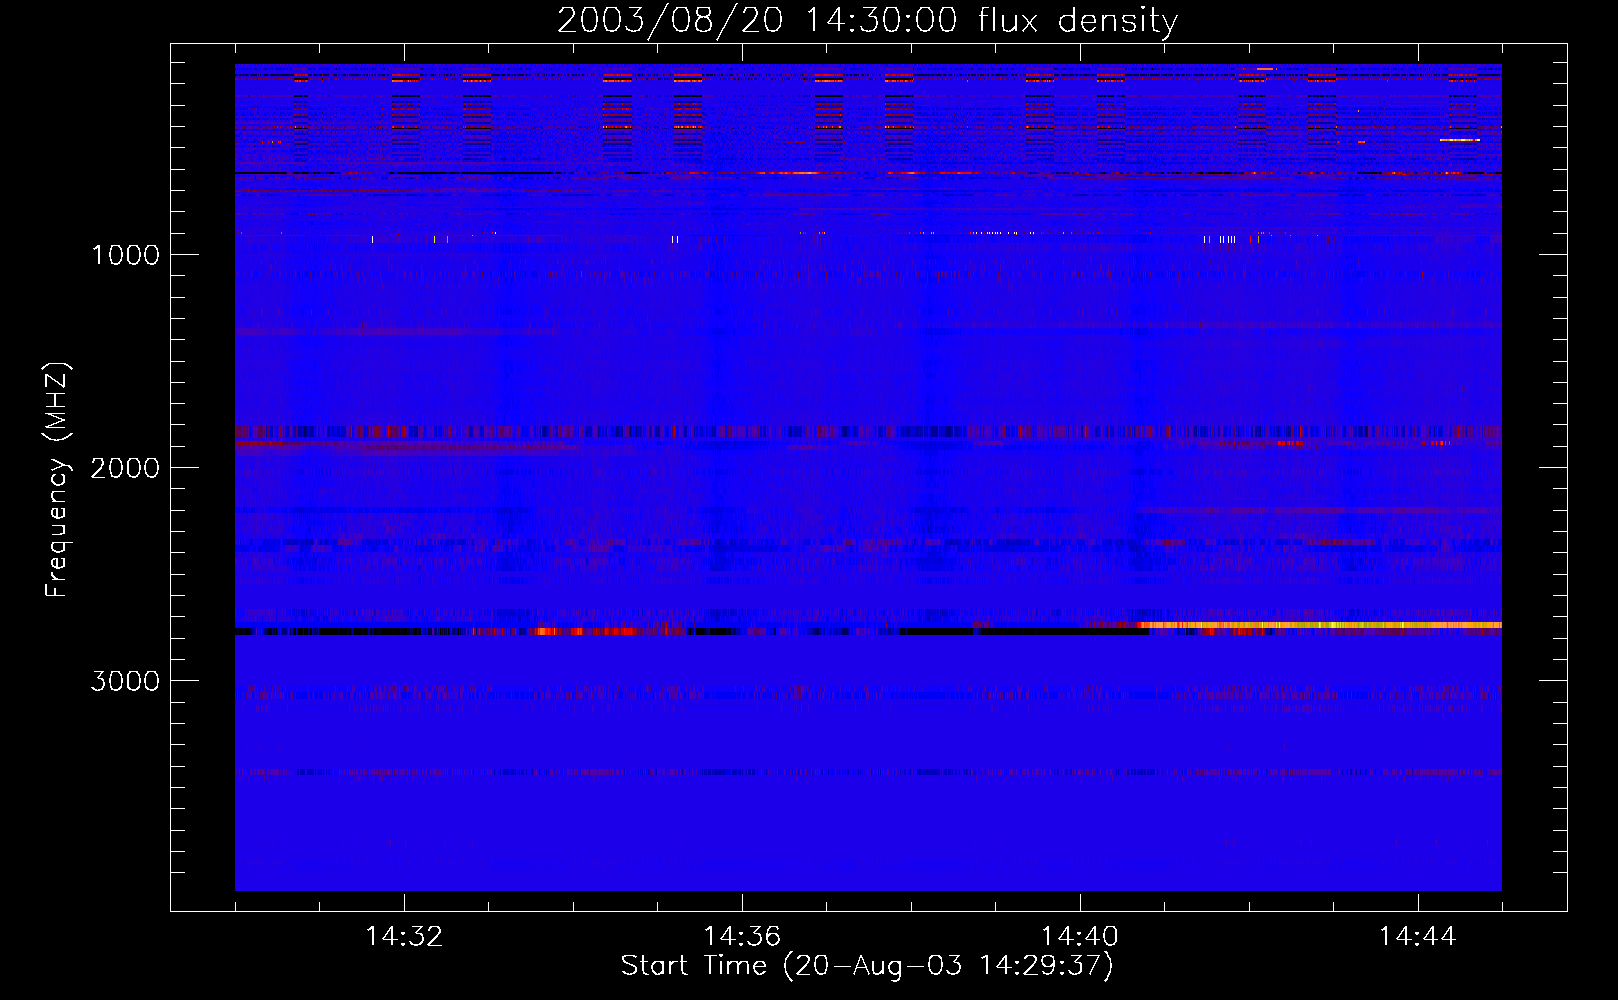This screenshot has width=1618, height=1000.
Task: Click the 14:44 time tick label
Action: coord(1418,937)
